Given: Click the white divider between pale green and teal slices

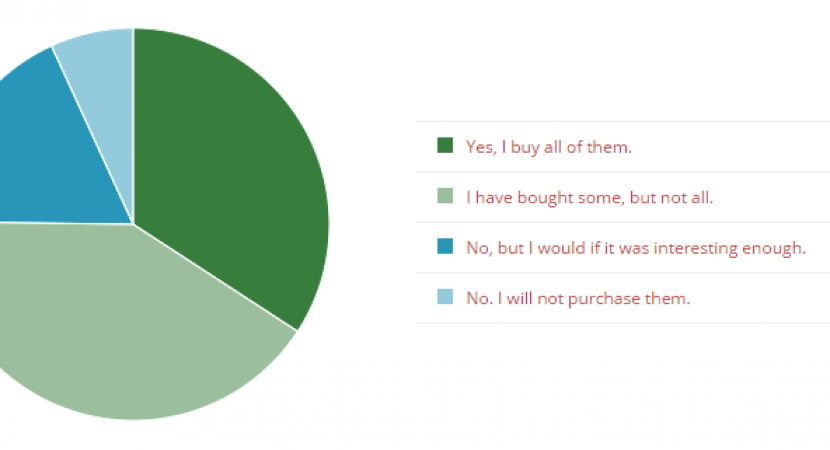Looking at the screenshot, I should tap(60, 223).
